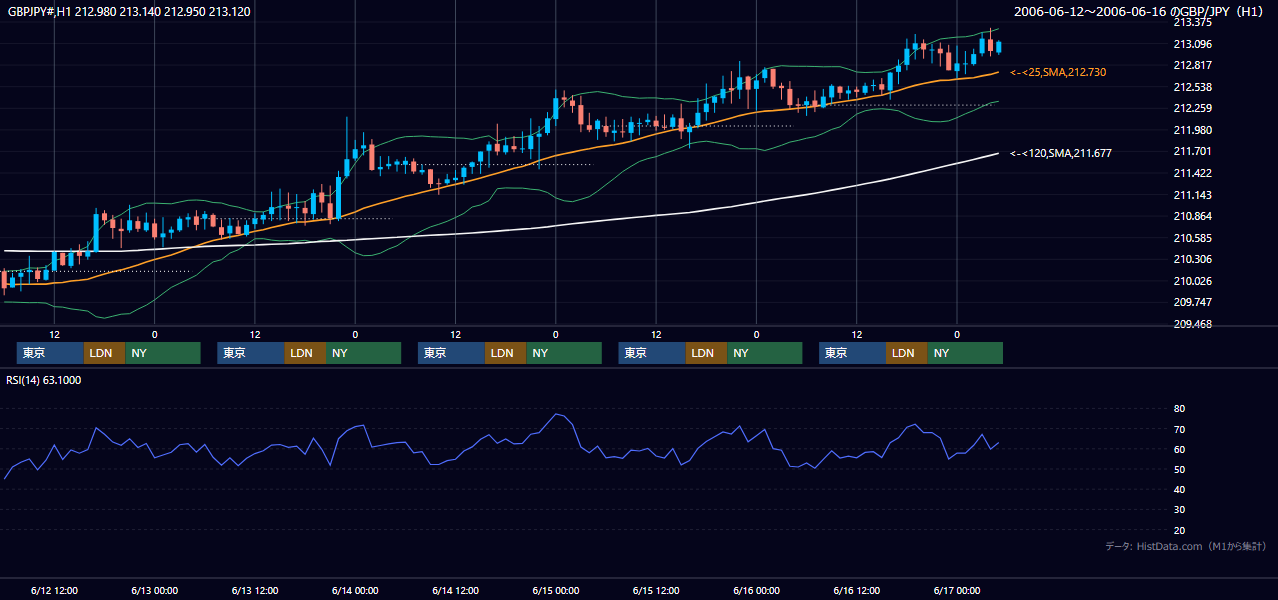Click price axis label 211.701
The width and height of the screenshot is (1278, 600).
coord(1192,151)
